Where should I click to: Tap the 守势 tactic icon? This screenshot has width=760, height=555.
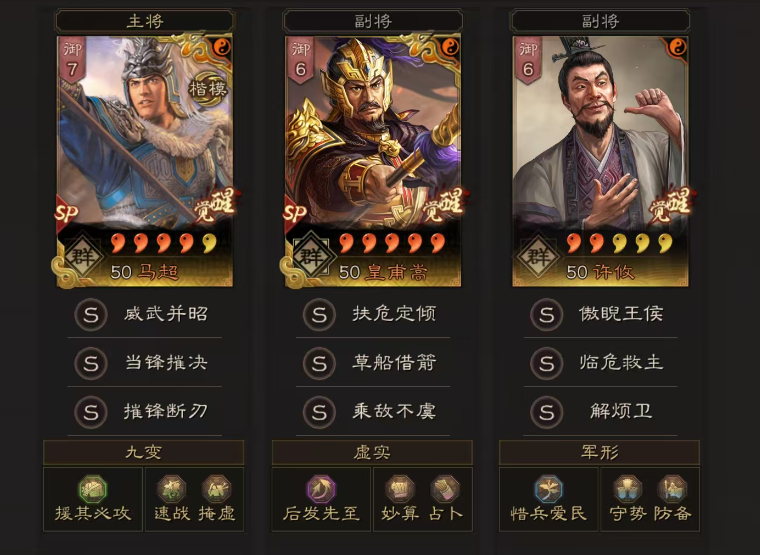[x=628, y=490]
